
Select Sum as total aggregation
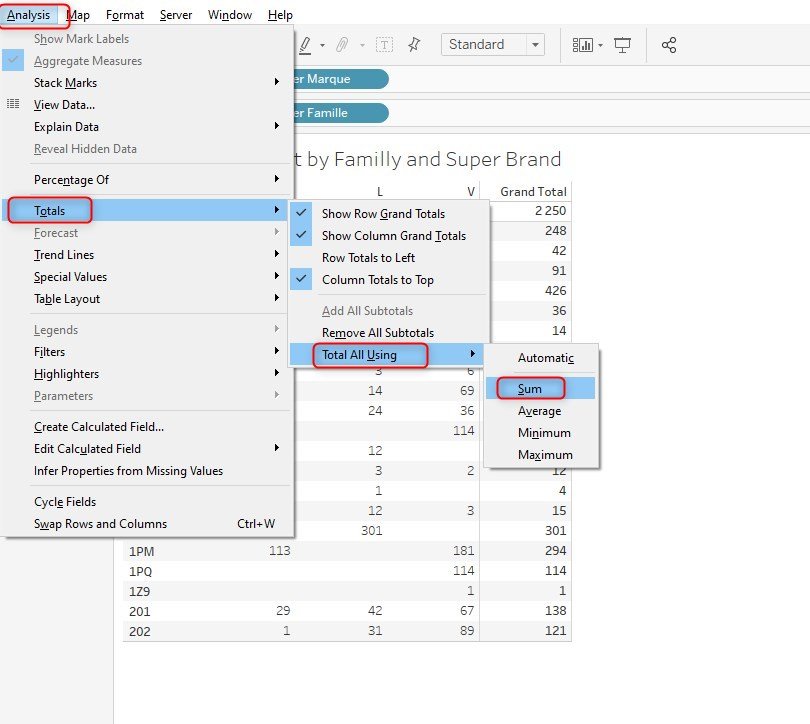540,388
